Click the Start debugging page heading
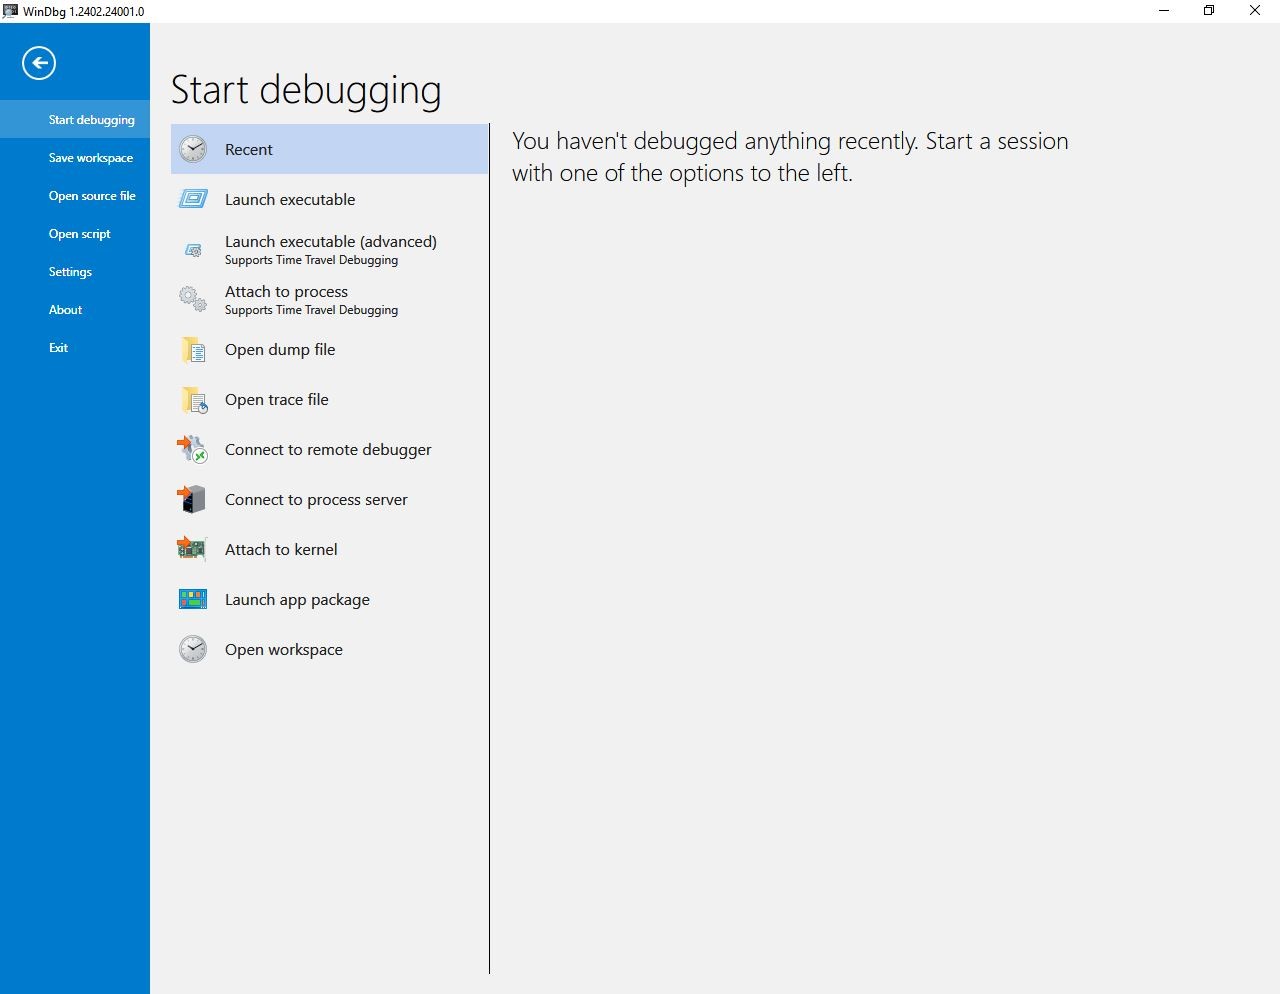The height and width of the screenshot is (994, 1280). 306,90
